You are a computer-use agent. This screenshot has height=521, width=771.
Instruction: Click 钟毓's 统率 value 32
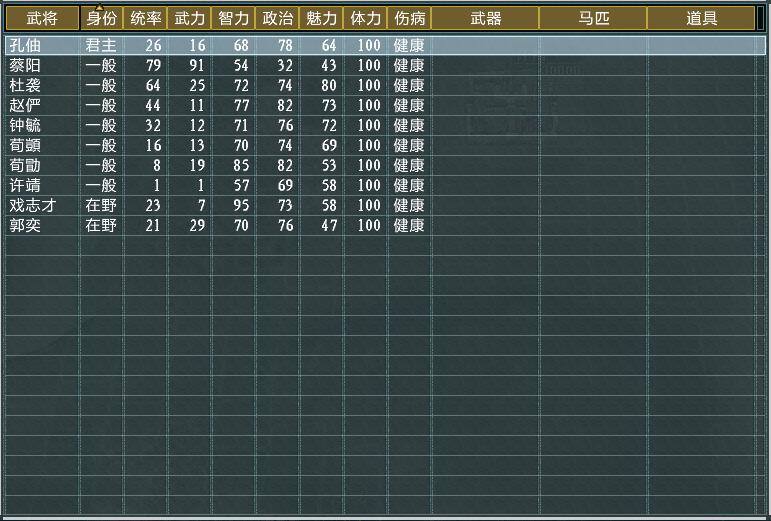pyautogui.click(x=153, y=125)
